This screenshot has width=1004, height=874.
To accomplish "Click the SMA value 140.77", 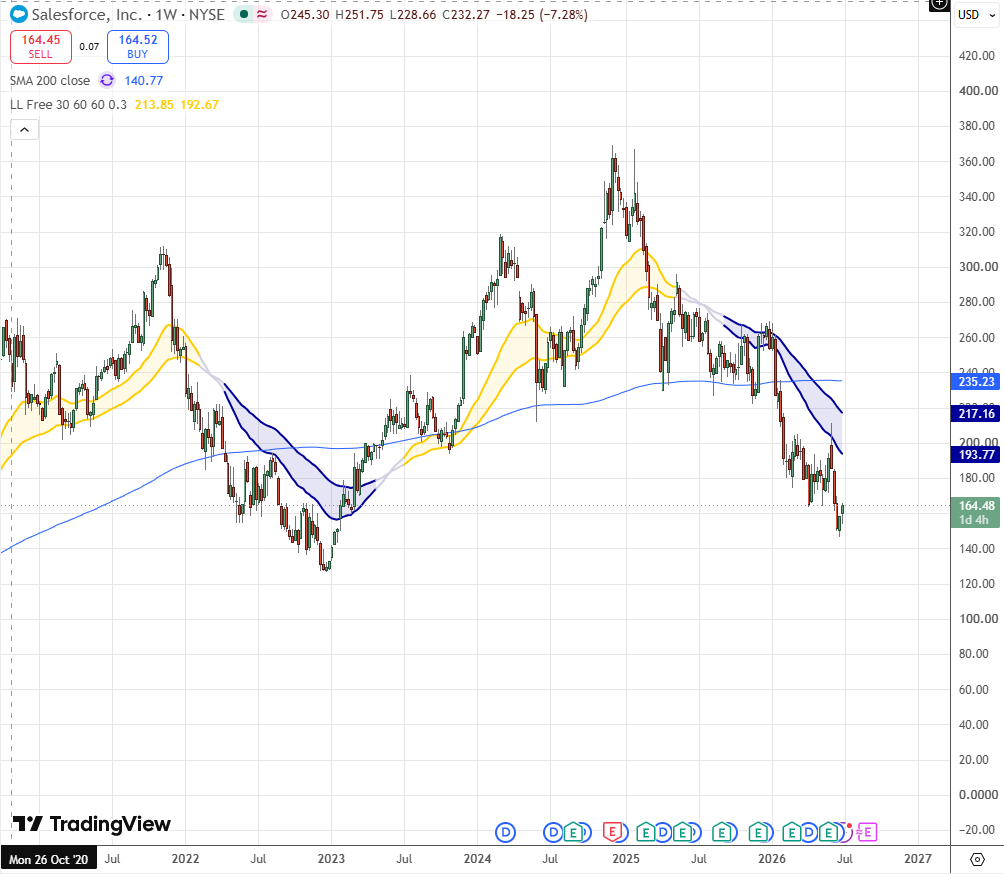I will point(143,81).
